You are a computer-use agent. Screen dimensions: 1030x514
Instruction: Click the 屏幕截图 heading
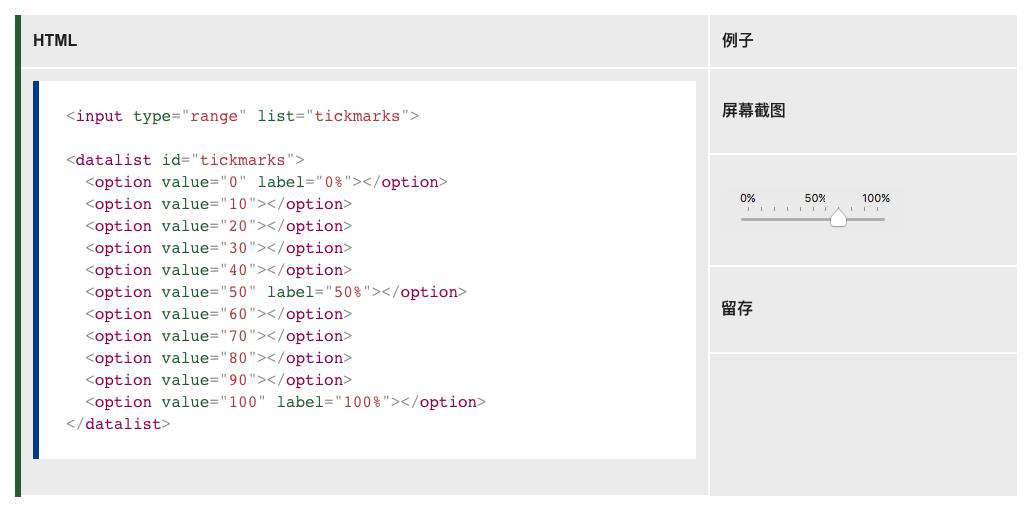(x=753, y=110)
